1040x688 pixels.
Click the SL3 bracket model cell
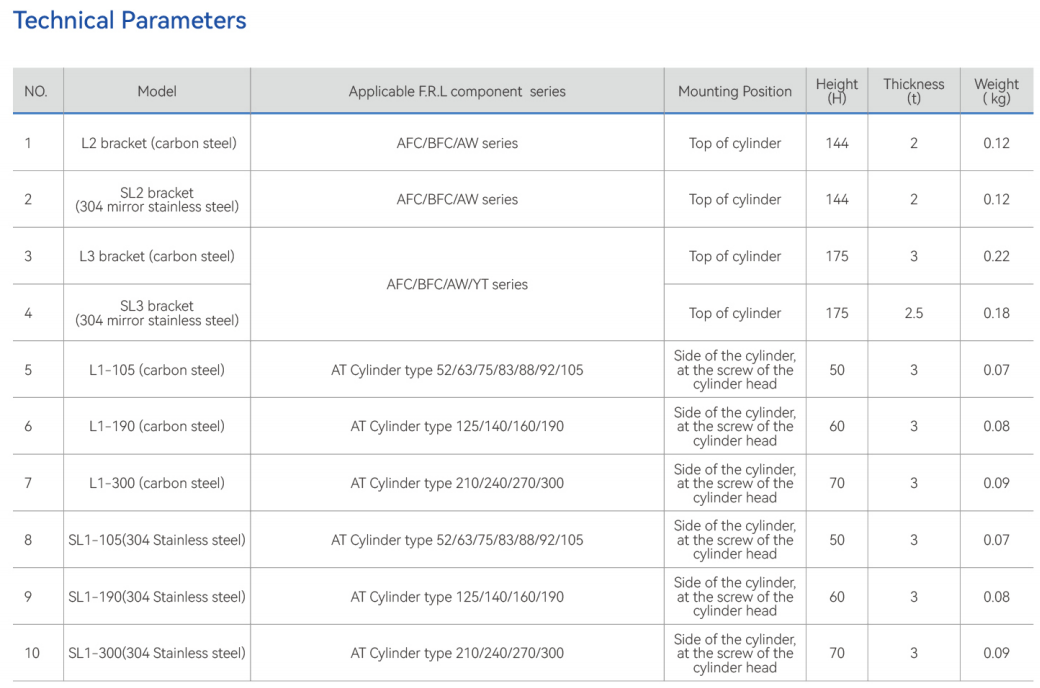point(157,313)
